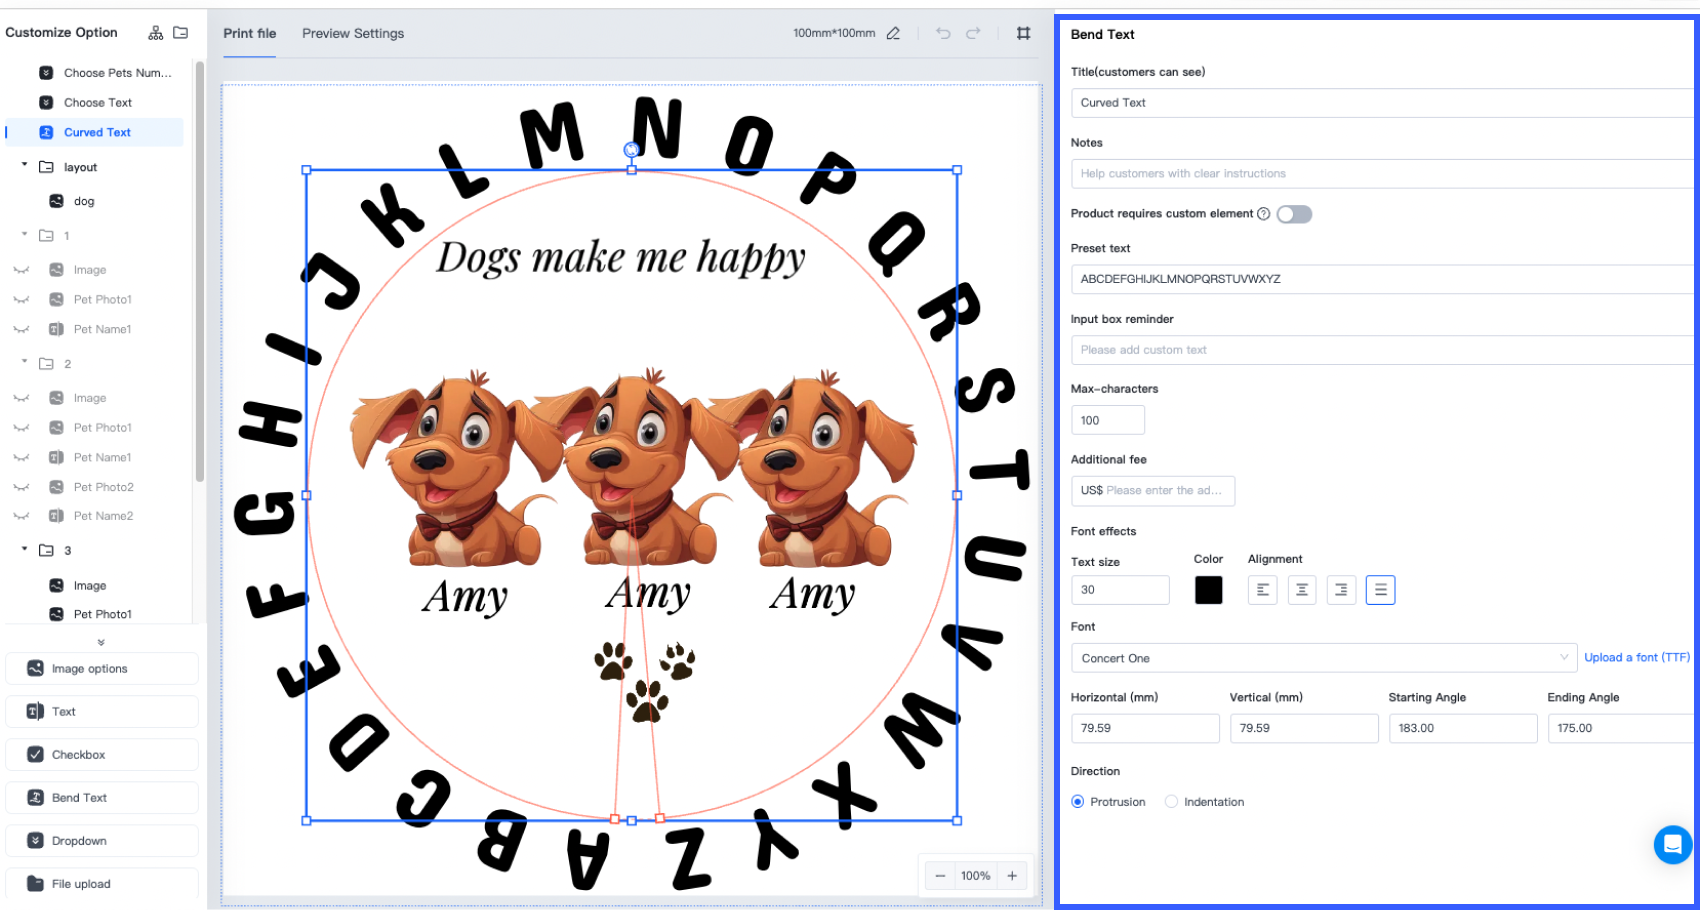Viewport: 1700px width, 910px height.
Task: Open the hierarchy tree icon beside Customize Option
Action: [x=156, y=33]
